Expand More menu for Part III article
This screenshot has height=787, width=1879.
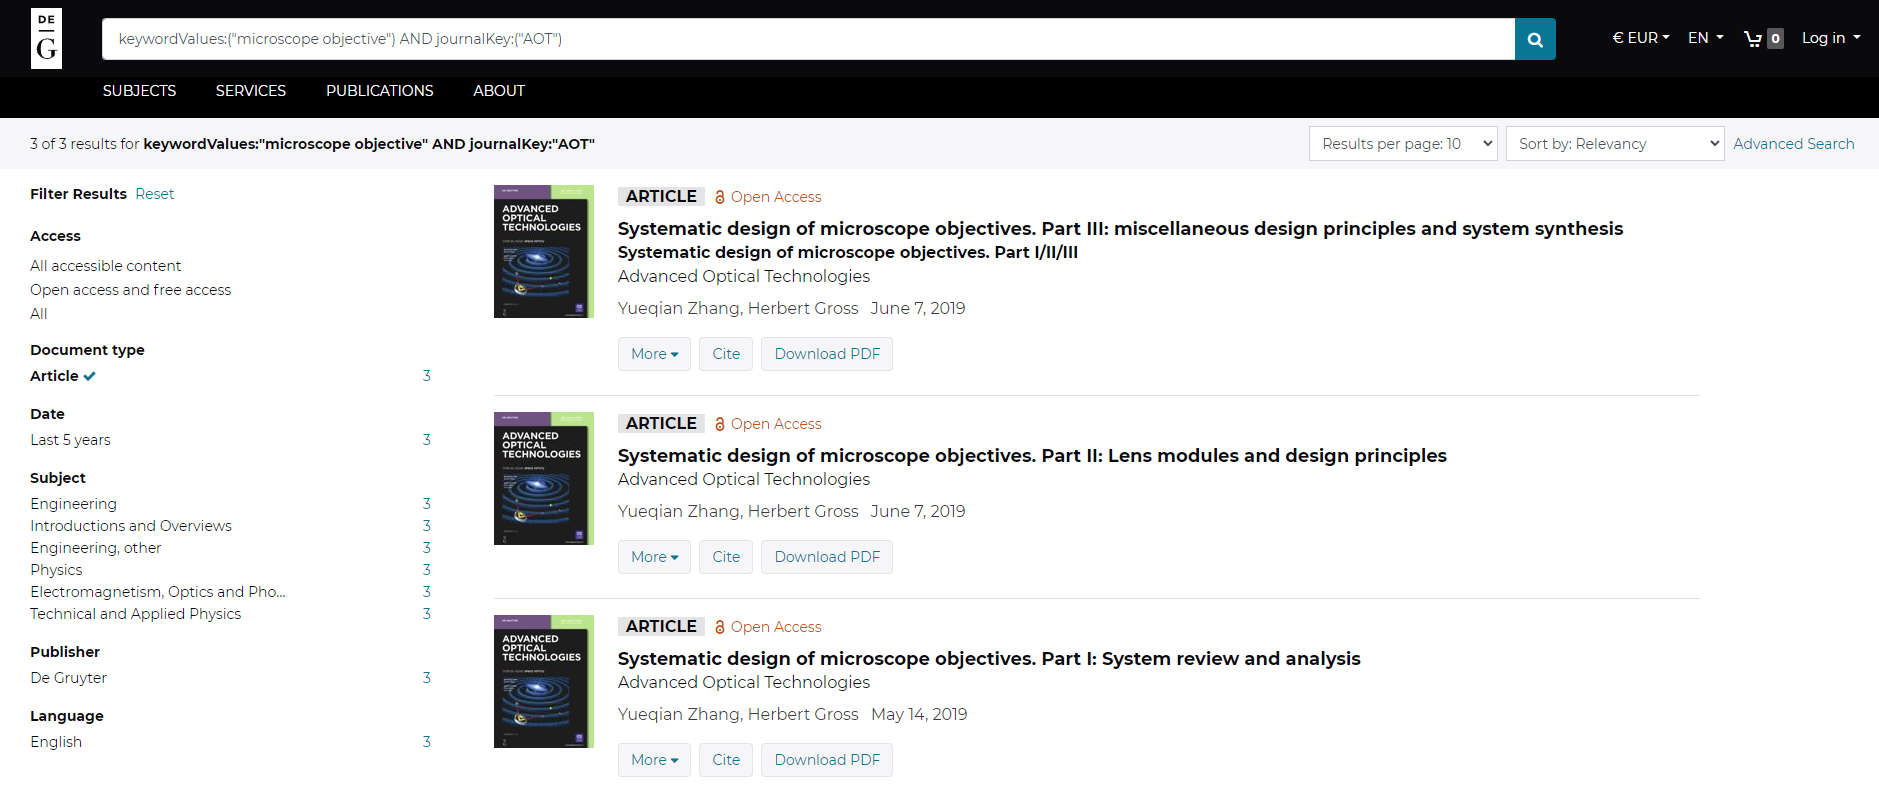(x=654, y=354)
